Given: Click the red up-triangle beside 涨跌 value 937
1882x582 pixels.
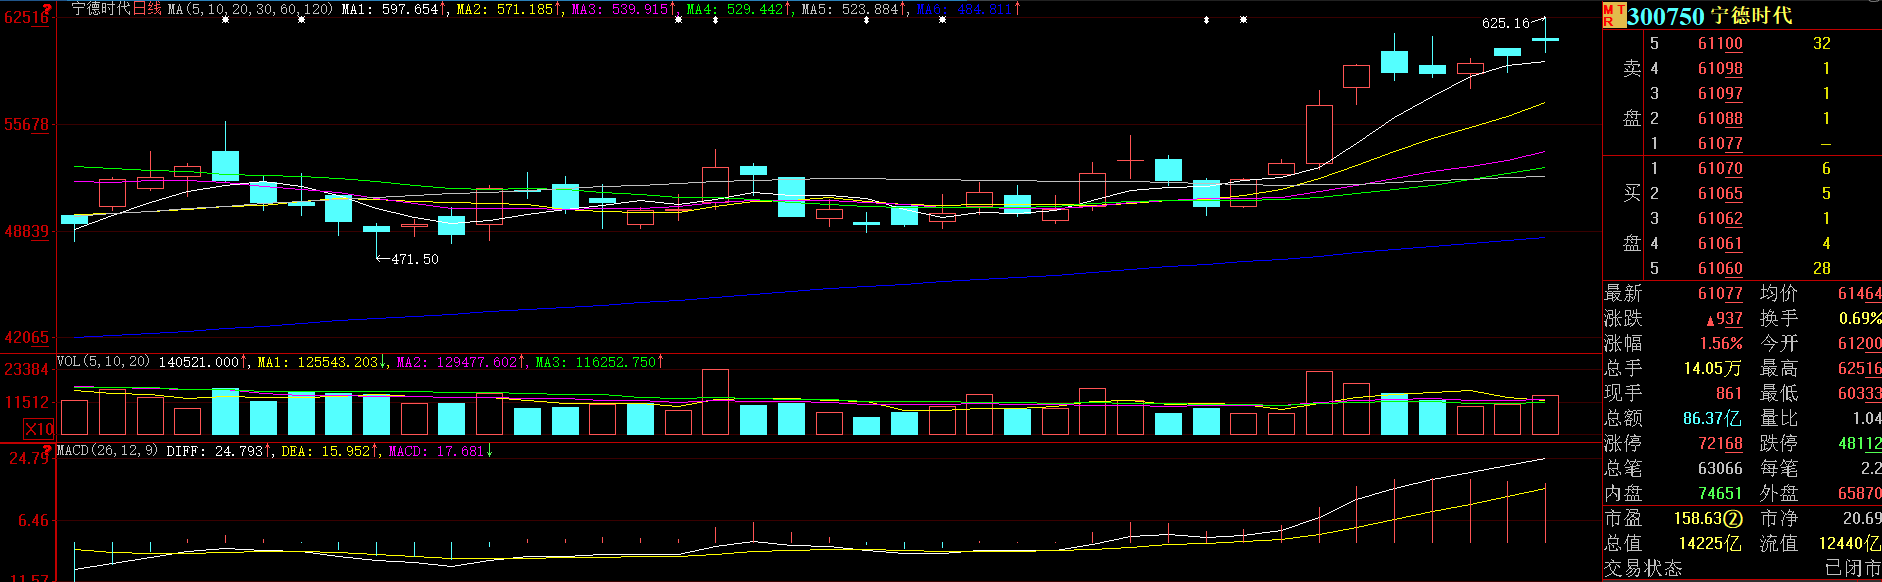Looking at the screenshot, I should 1711,320.
